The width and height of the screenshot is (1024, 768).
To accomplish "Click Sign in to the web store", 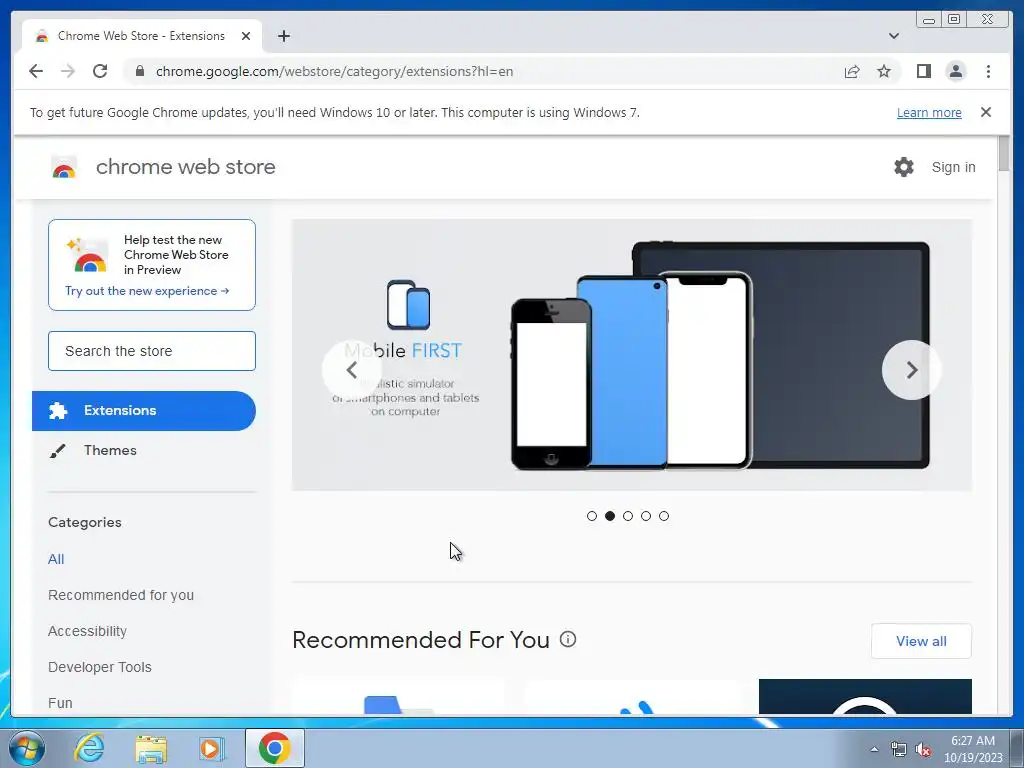I will tap(953, 167).
